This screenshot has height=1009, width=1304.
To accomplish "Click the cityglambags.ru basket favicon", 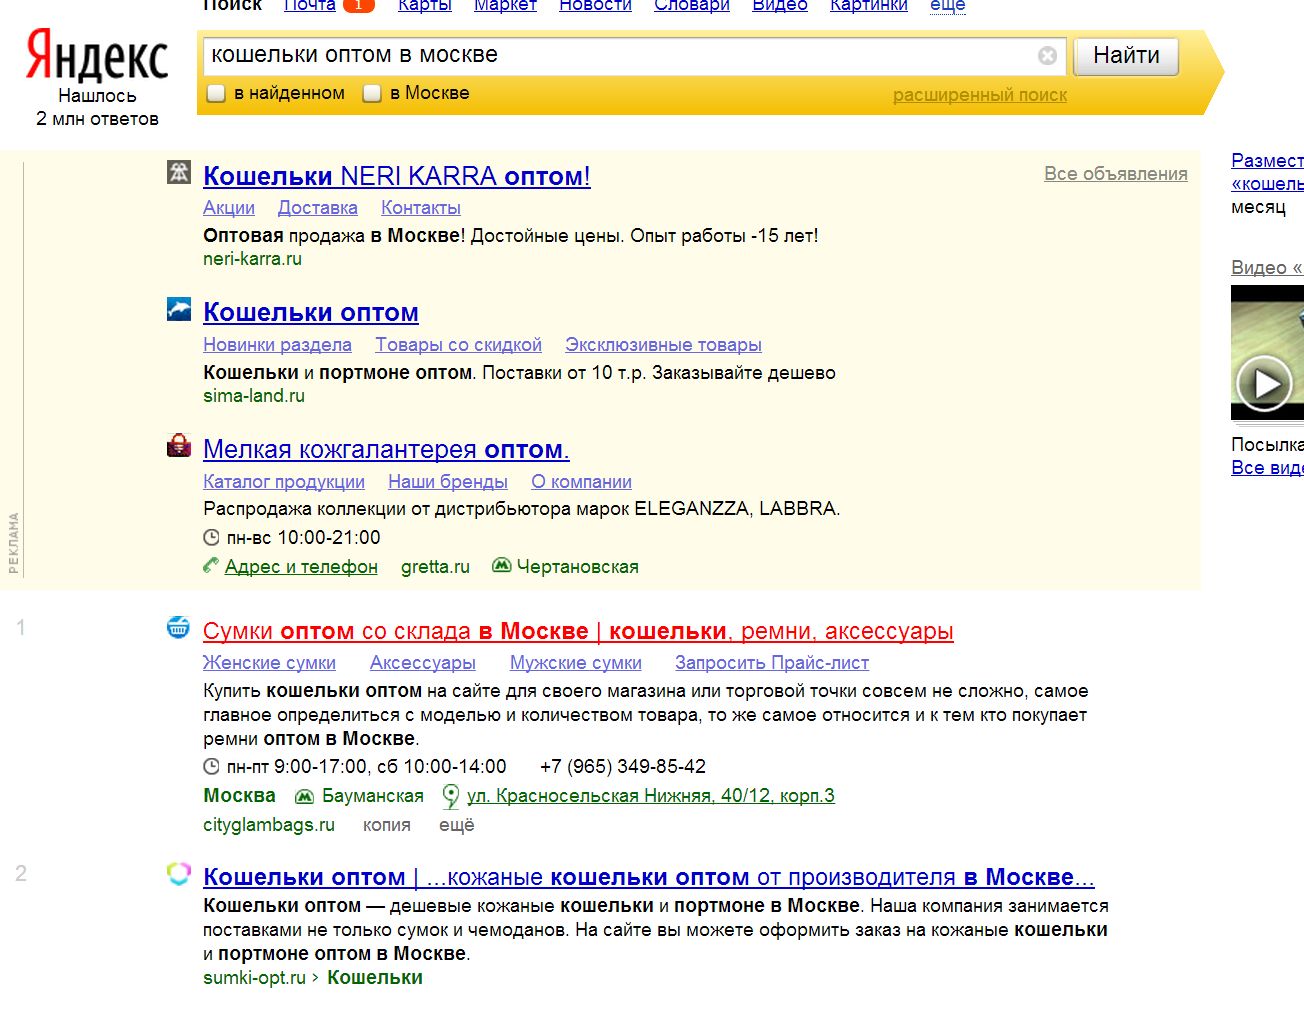I will click(x=178, y=628).
